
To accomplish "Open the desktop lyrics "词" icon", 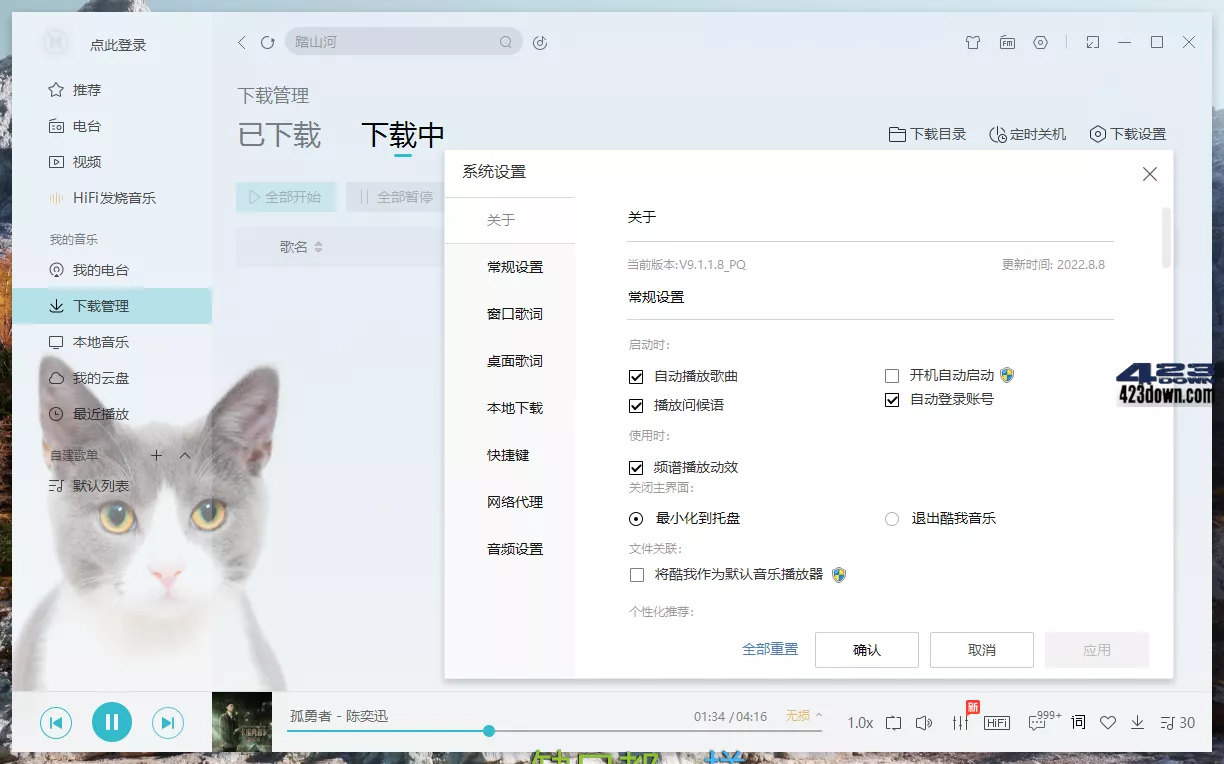I will pos(1078,722).
